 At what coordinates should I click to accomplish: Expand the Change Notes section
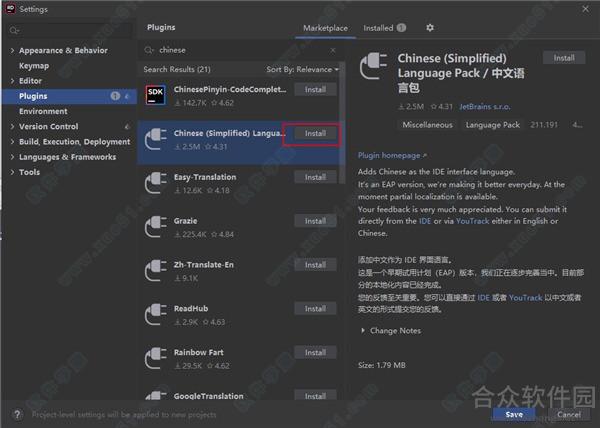[363, 330]
